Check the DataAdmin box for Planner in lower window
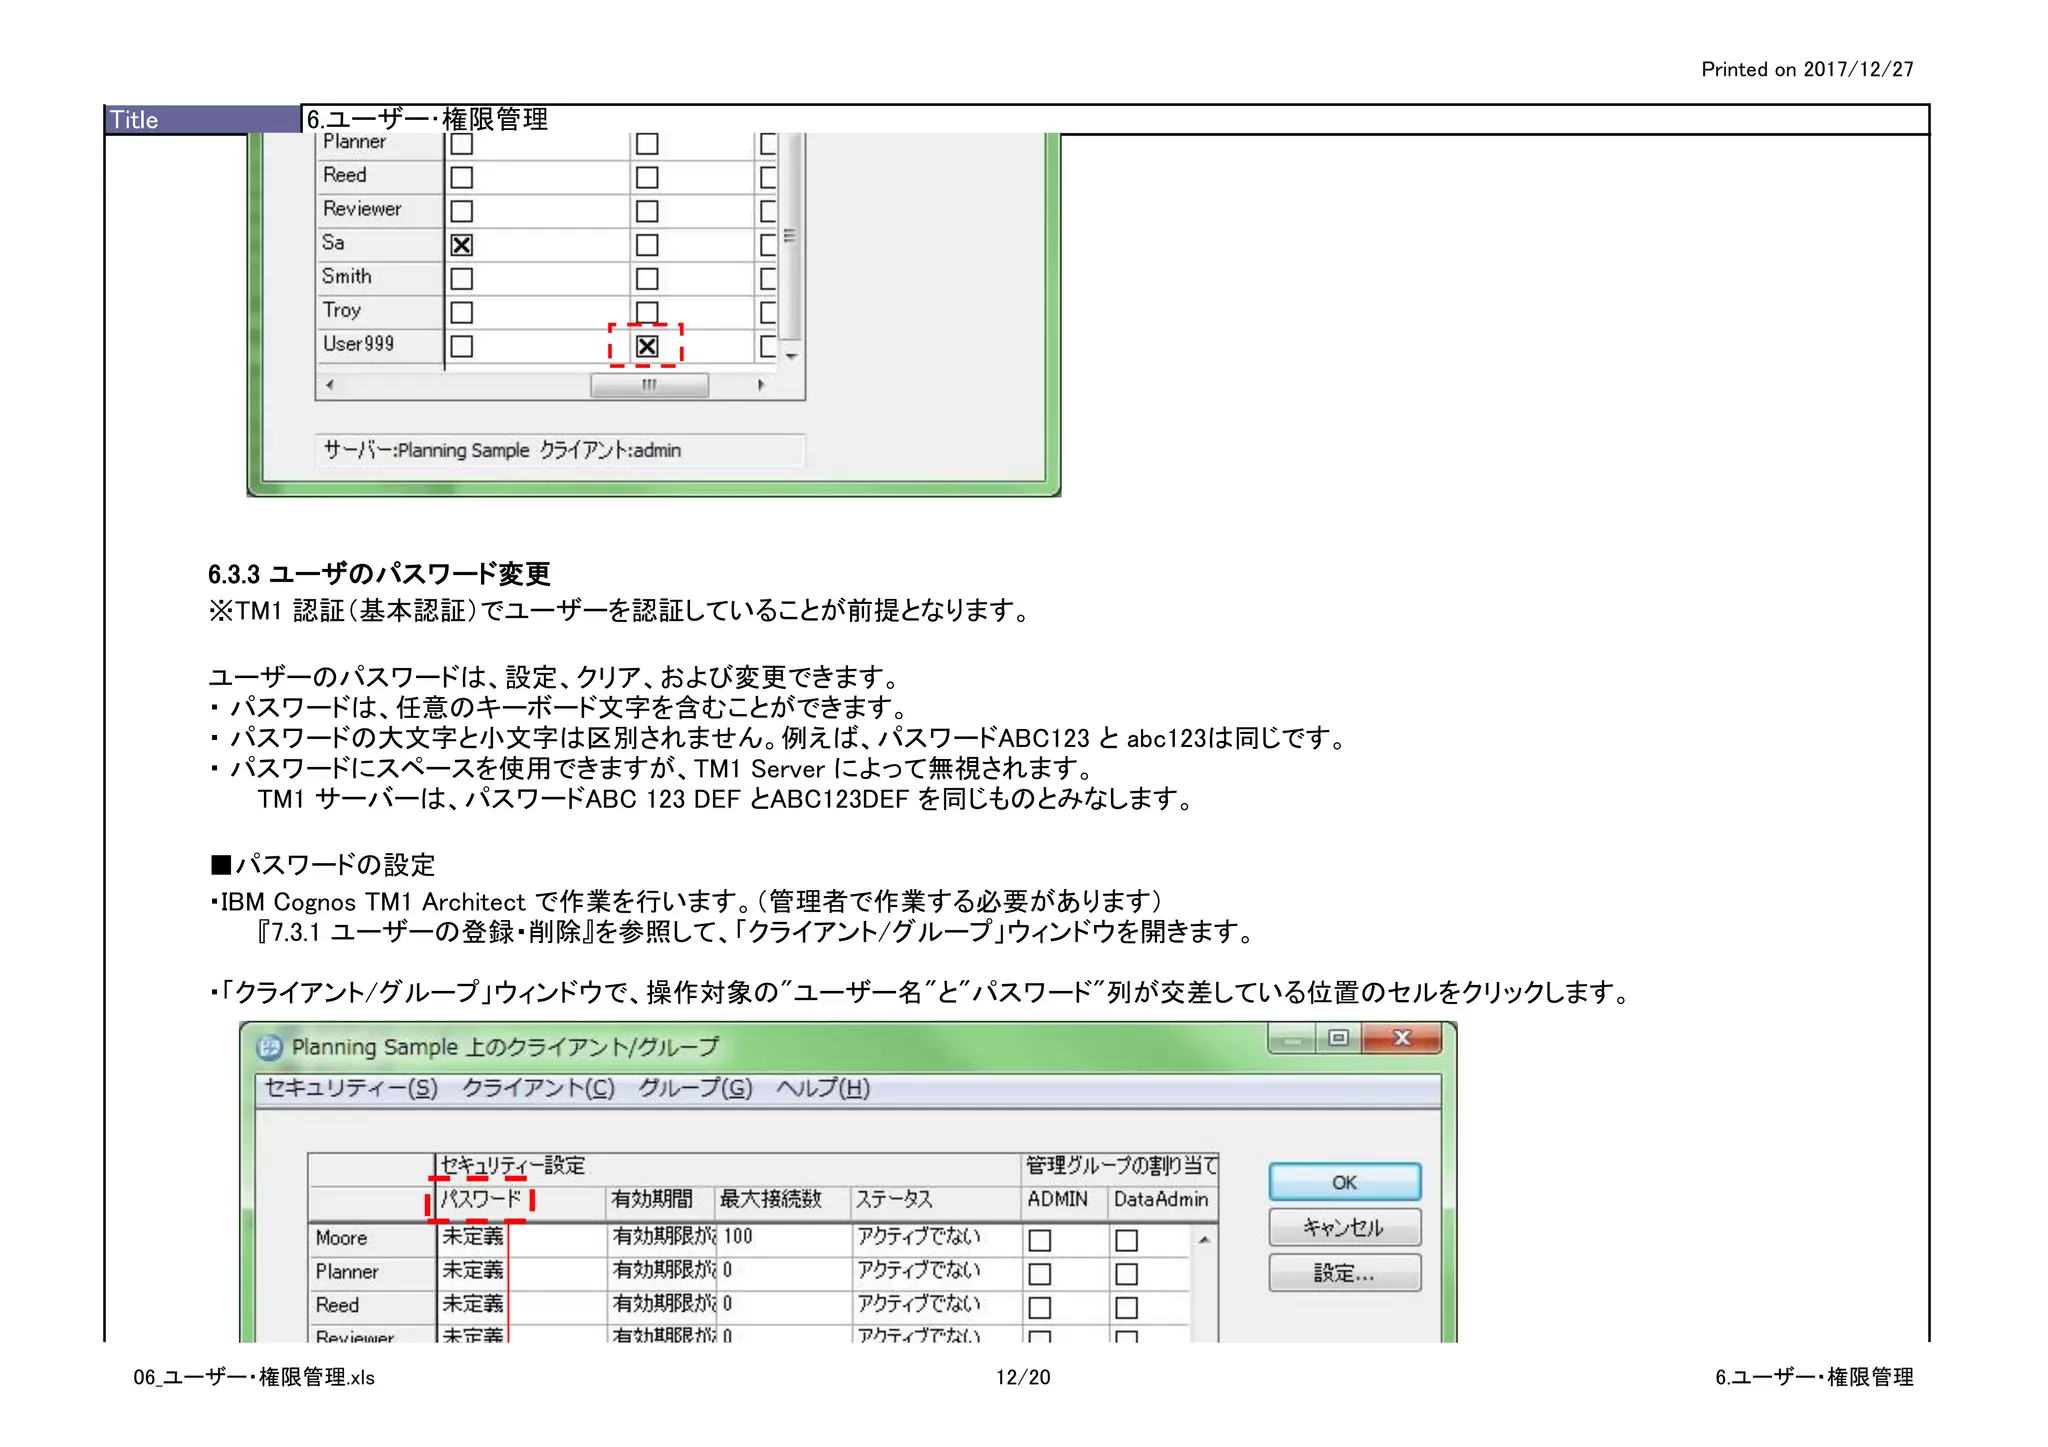This screenshot has height=1447, width=2048. 1126,1274
